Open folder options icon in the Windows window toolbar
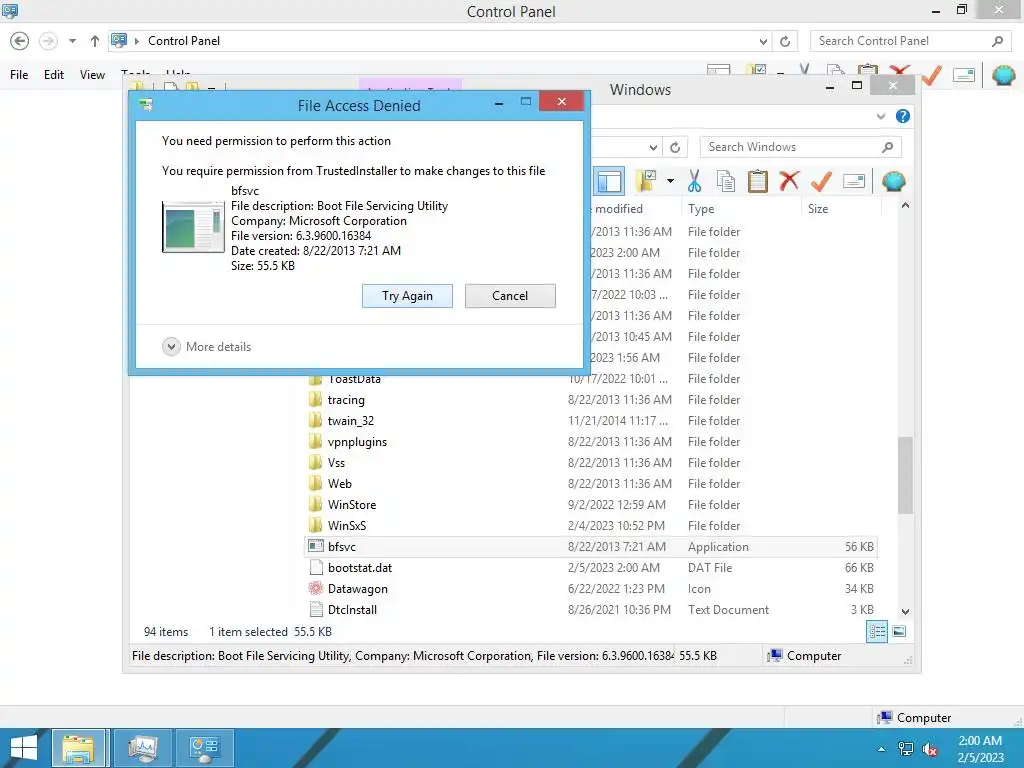Image resolution: width=1024 pixels, height=768 pixels. point(646,181)
